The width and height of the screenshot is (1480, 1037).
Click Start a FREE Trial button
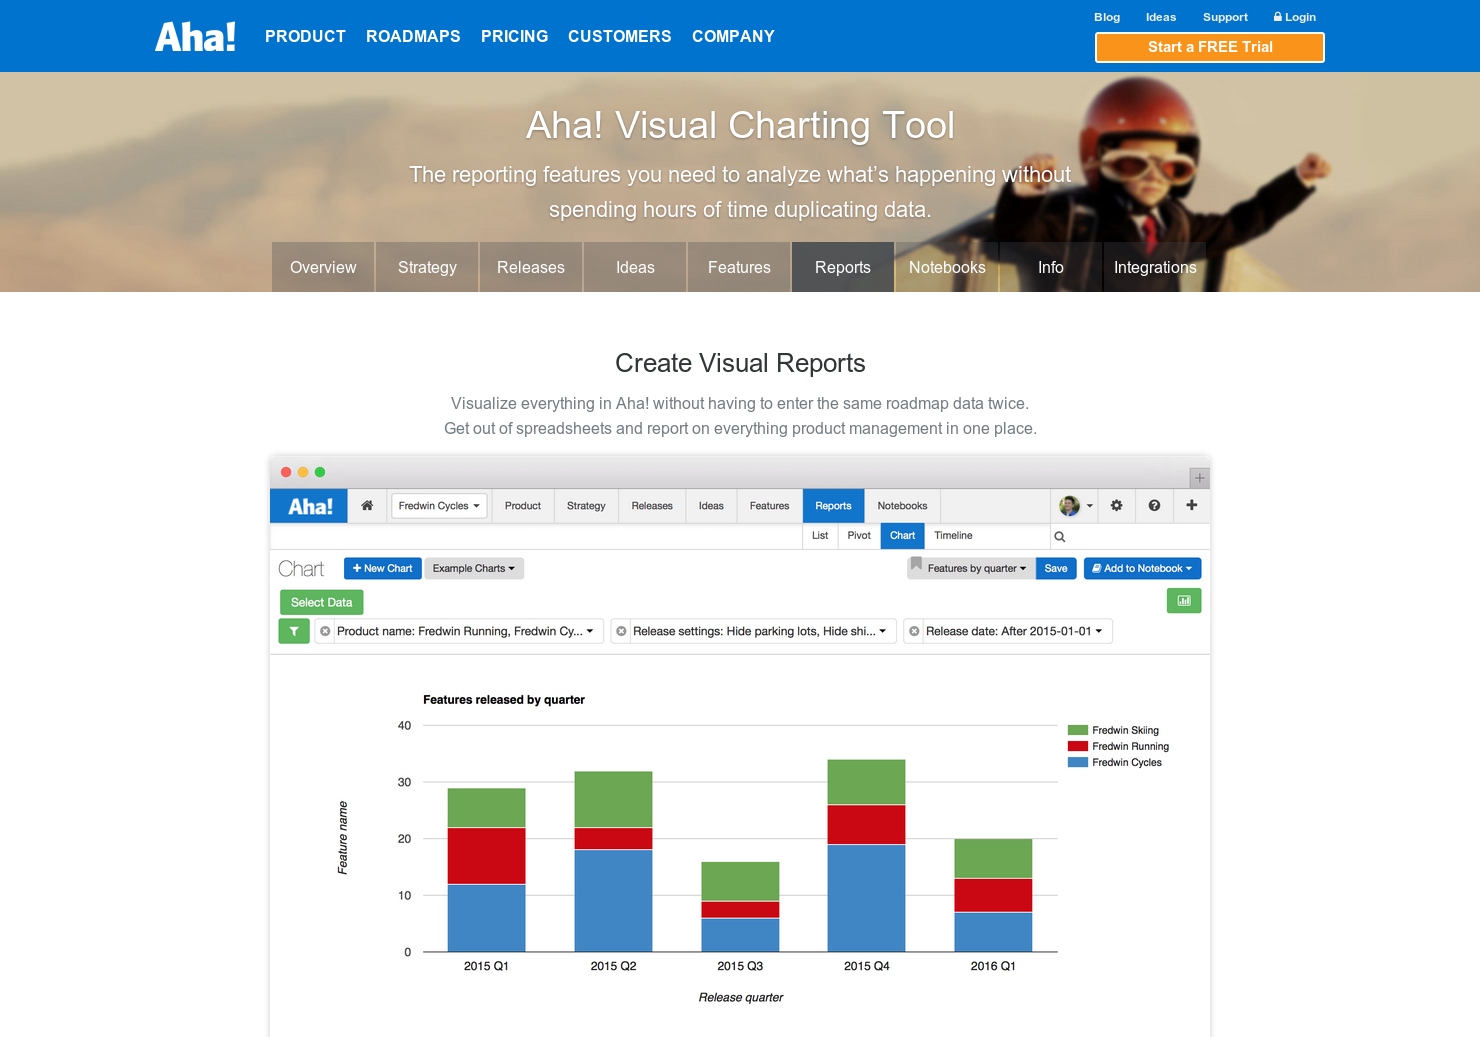(1210, 47)
